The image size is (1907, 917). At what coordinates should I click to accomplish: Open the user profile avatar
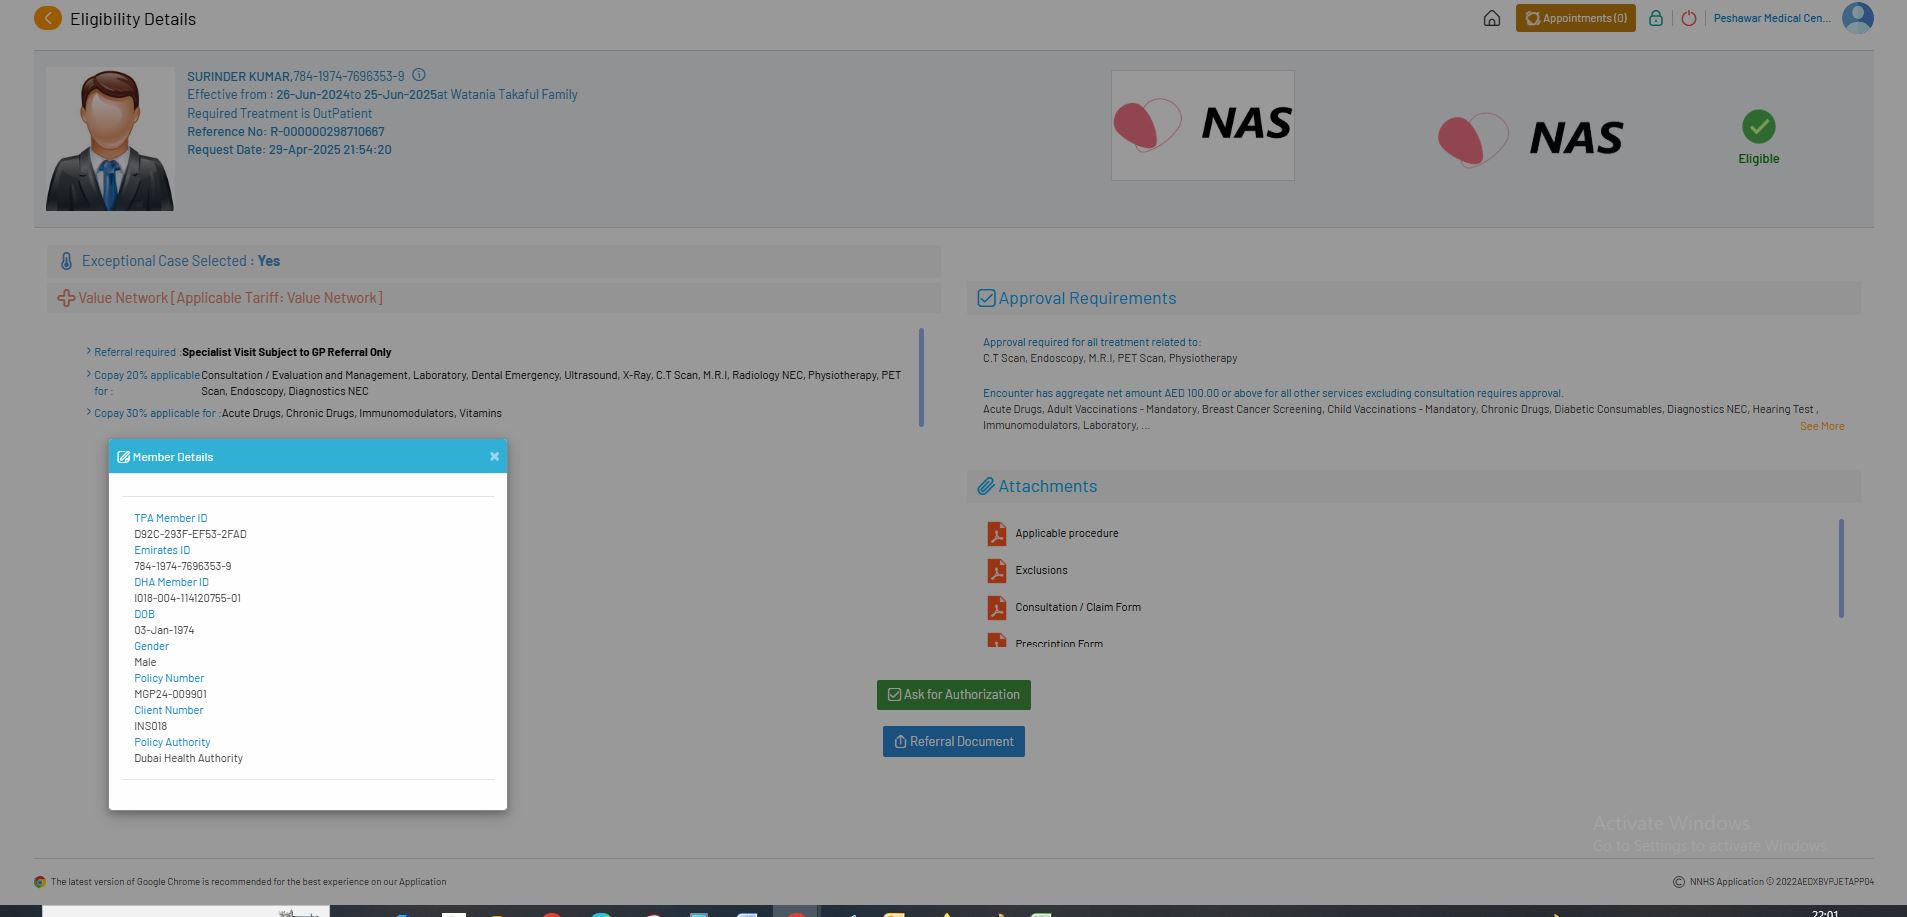(x=1857, y=18)
